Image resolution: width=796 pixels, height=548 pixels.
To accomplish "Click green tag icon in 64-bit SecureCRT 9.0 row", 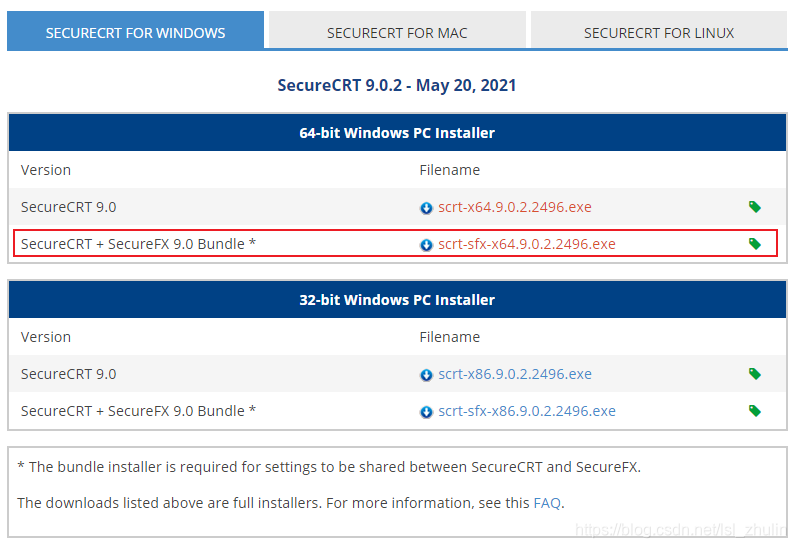I will pos(755,207).
